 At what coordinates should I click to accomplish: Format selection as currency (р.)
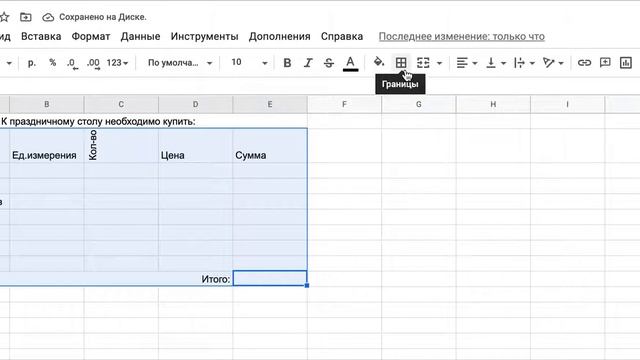(x=32, y=63)
